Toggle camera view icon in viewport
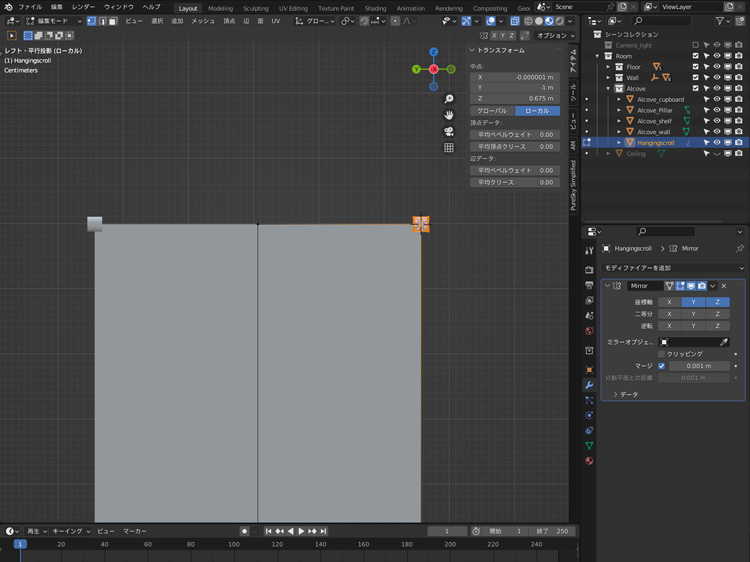Screen dimensions: 750x562 tap(449, 131)
